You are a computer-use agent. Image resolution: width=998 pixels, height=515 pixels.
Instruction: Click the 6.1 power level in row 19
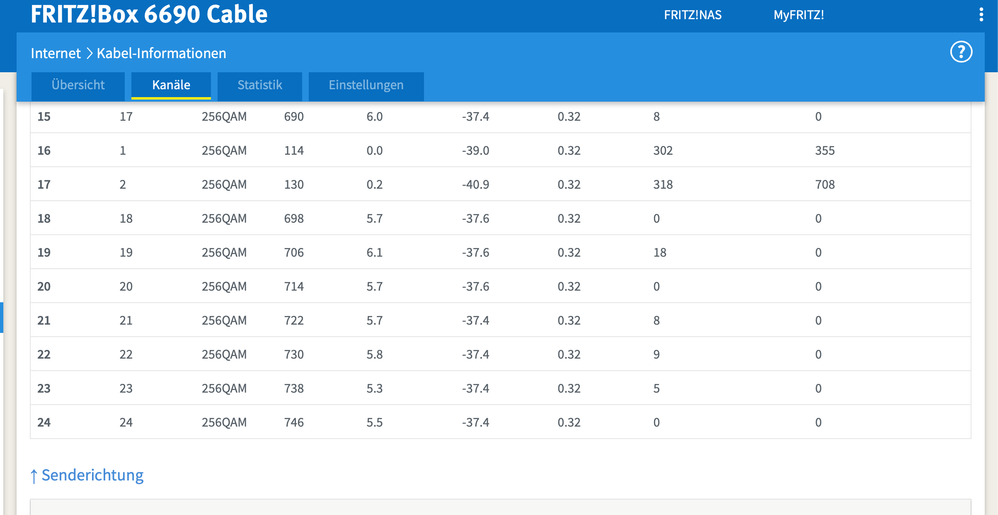click(375, 253)
